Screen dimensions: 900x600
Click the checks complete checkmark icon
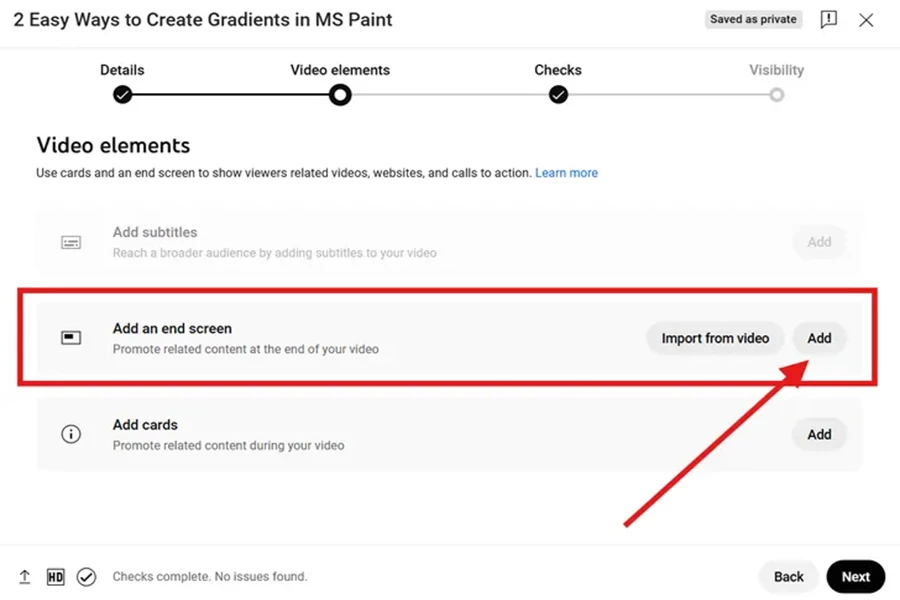[x=87, y=576]
